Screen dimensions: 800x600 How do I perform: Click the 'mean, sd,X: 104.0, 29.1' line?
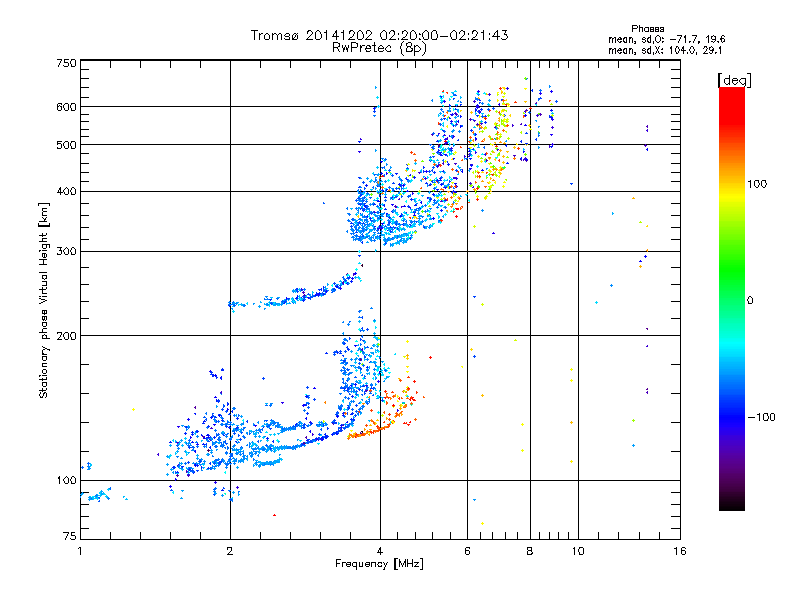665,50
